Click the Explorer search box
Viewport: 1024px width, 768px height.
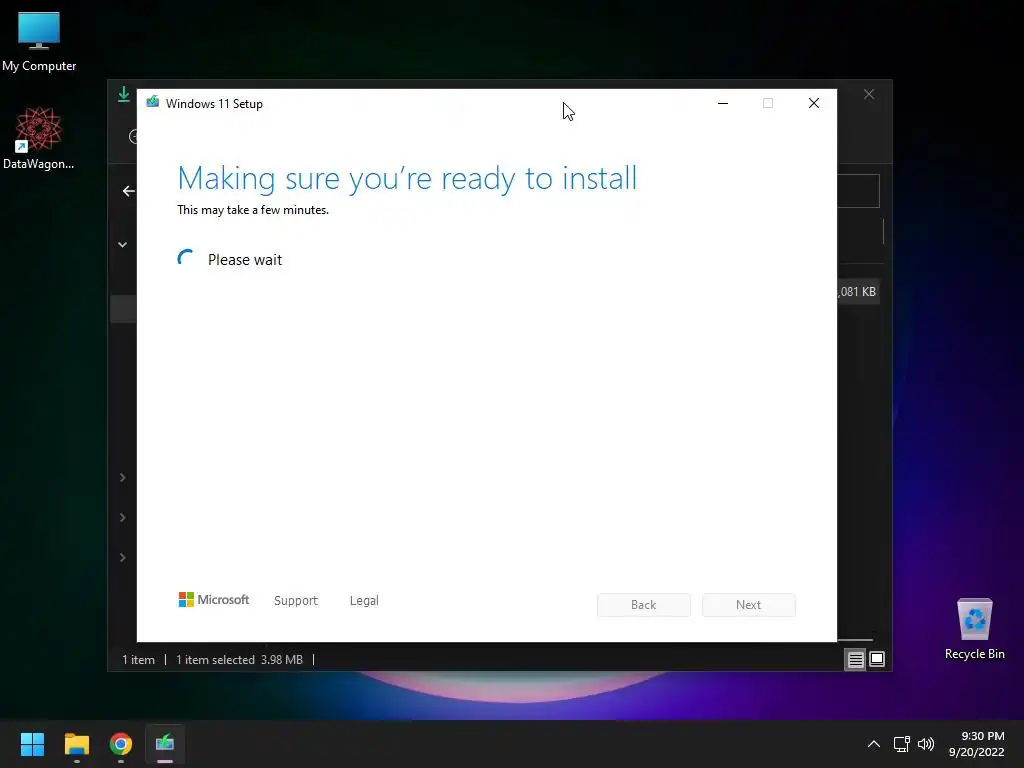(859, 191)
